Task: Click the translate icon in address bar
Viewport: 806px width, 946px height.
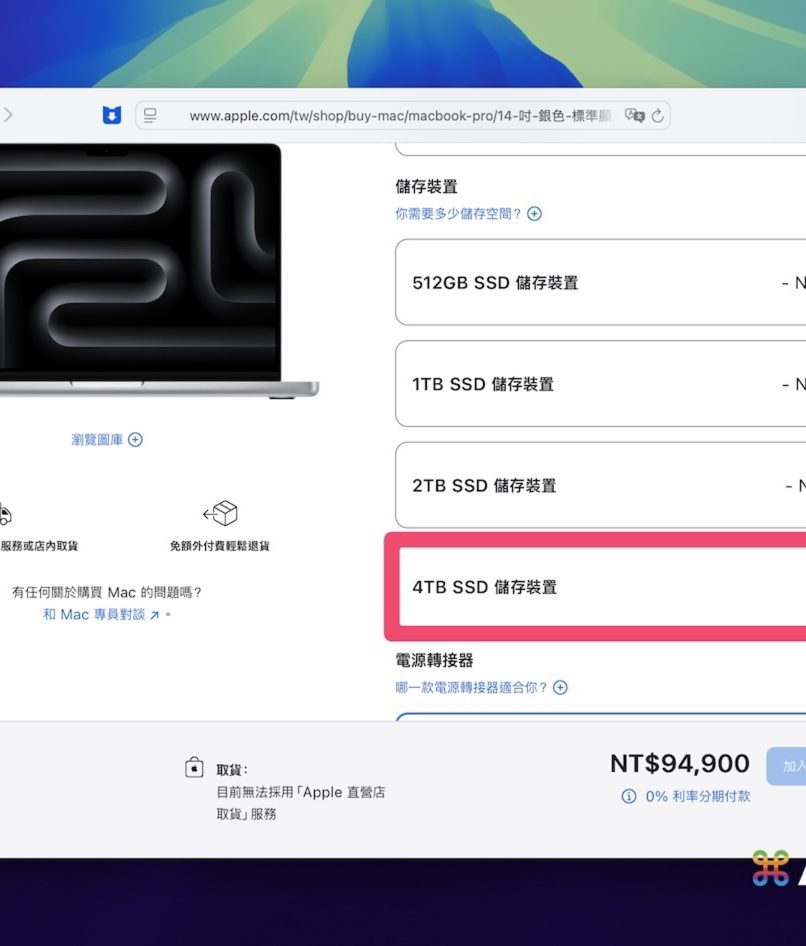Action: coord(635,116)
